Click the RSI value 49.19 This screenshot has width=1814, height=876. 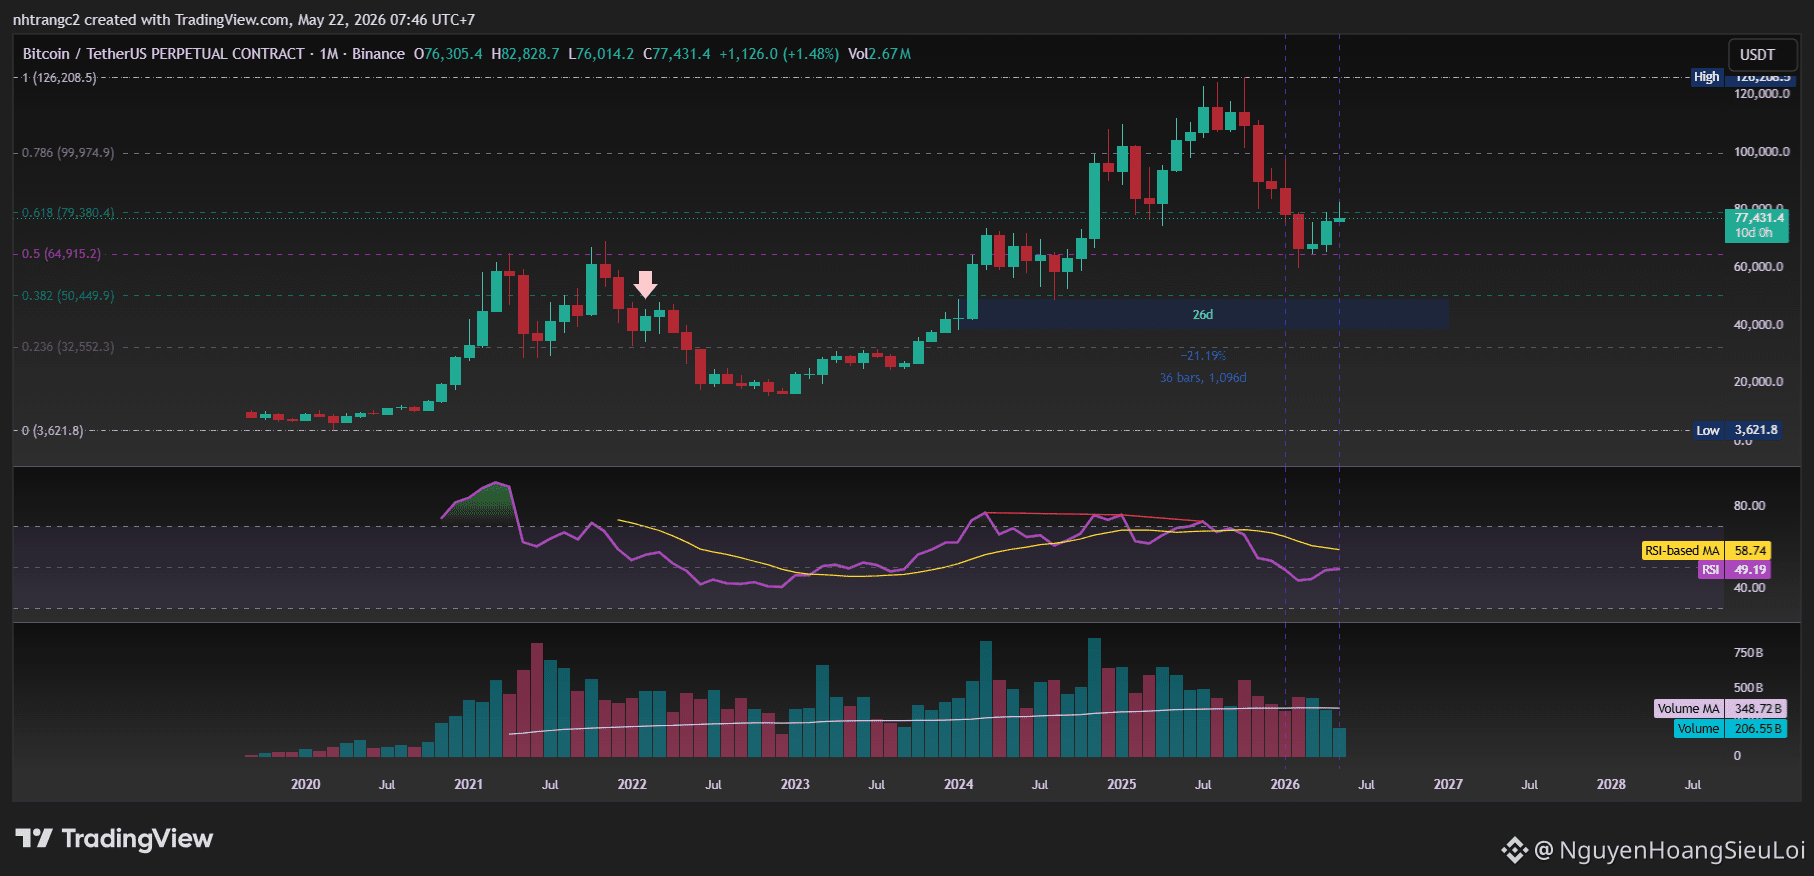coord(1750,570)
